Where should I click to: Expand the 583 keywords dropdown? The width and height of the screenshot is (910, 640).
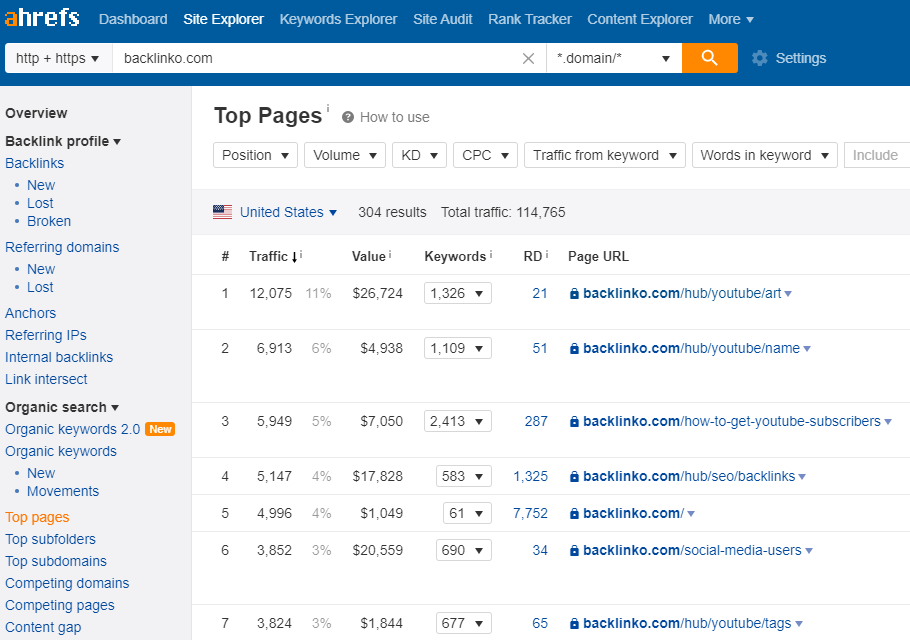click(464, 476)
